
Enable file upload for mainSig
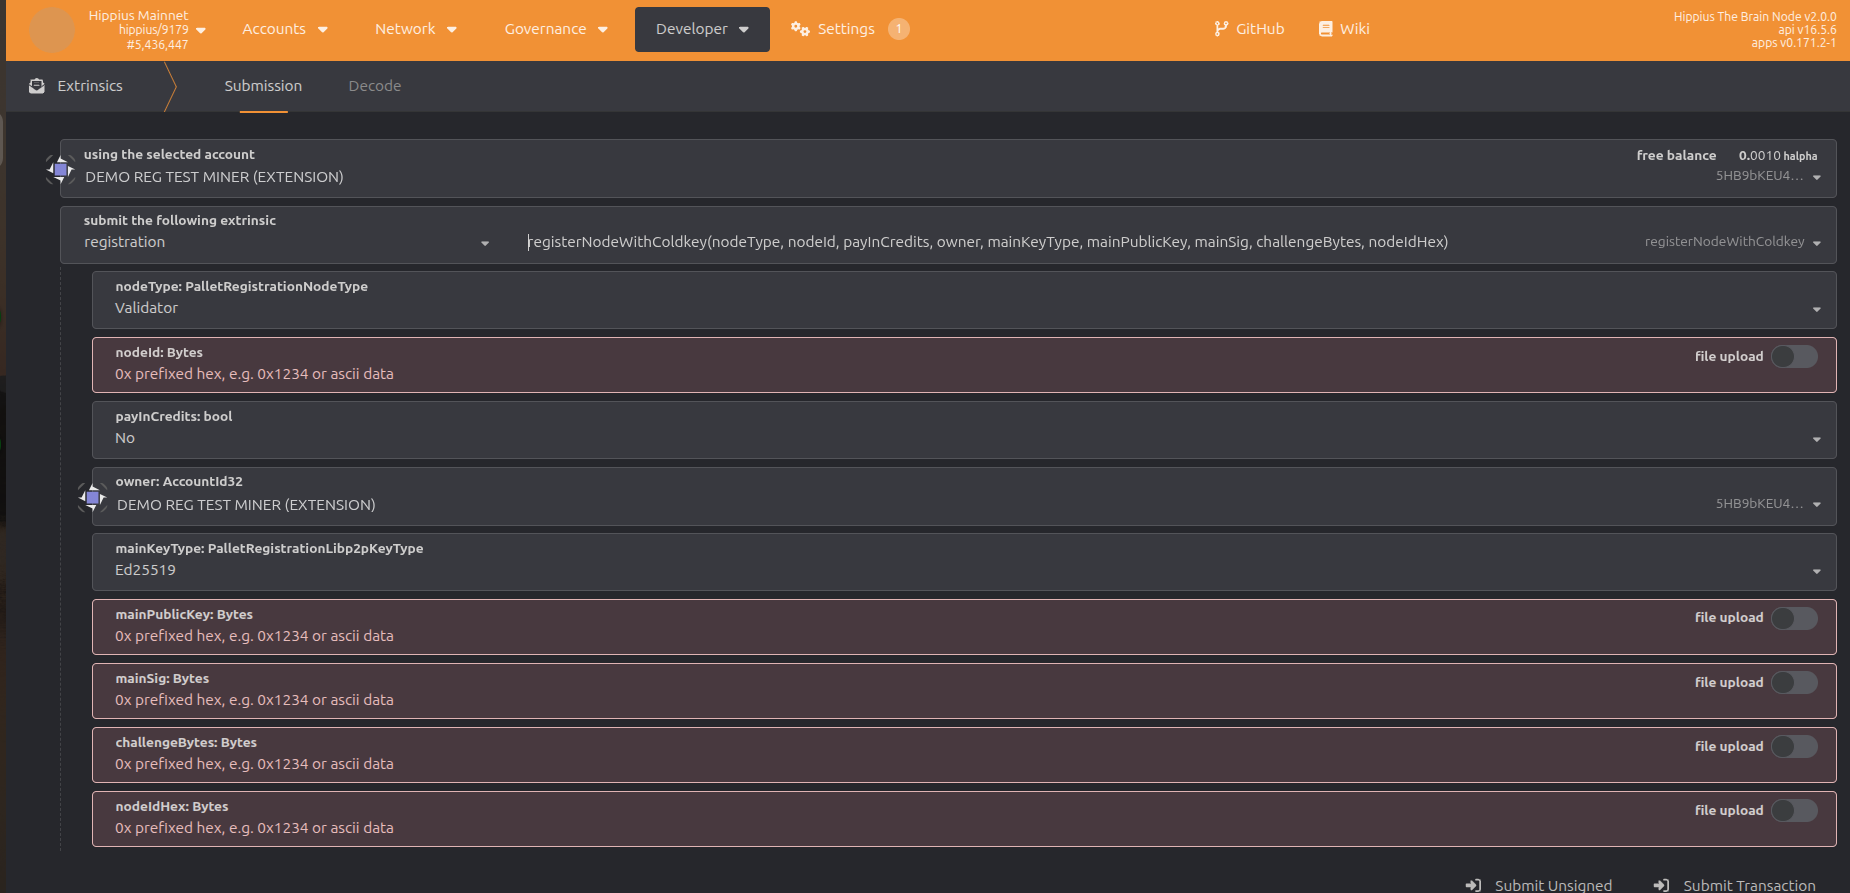coord(1794,682)
